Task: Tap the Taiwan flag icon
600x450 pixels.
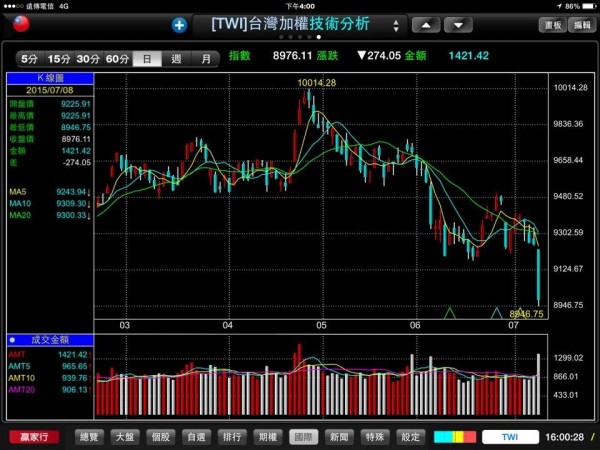Action: [21, 24]
